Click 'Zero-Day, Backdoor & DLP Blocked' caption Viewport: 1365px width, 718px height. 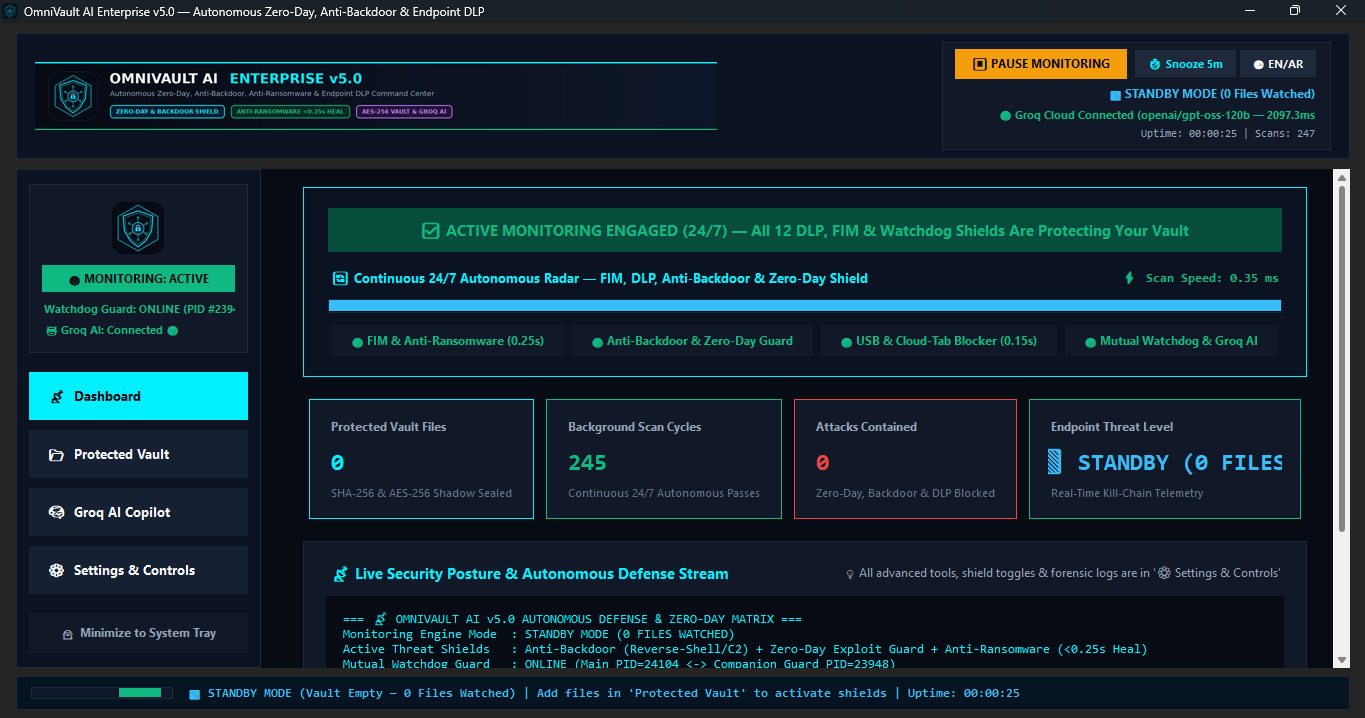point(905,493)
